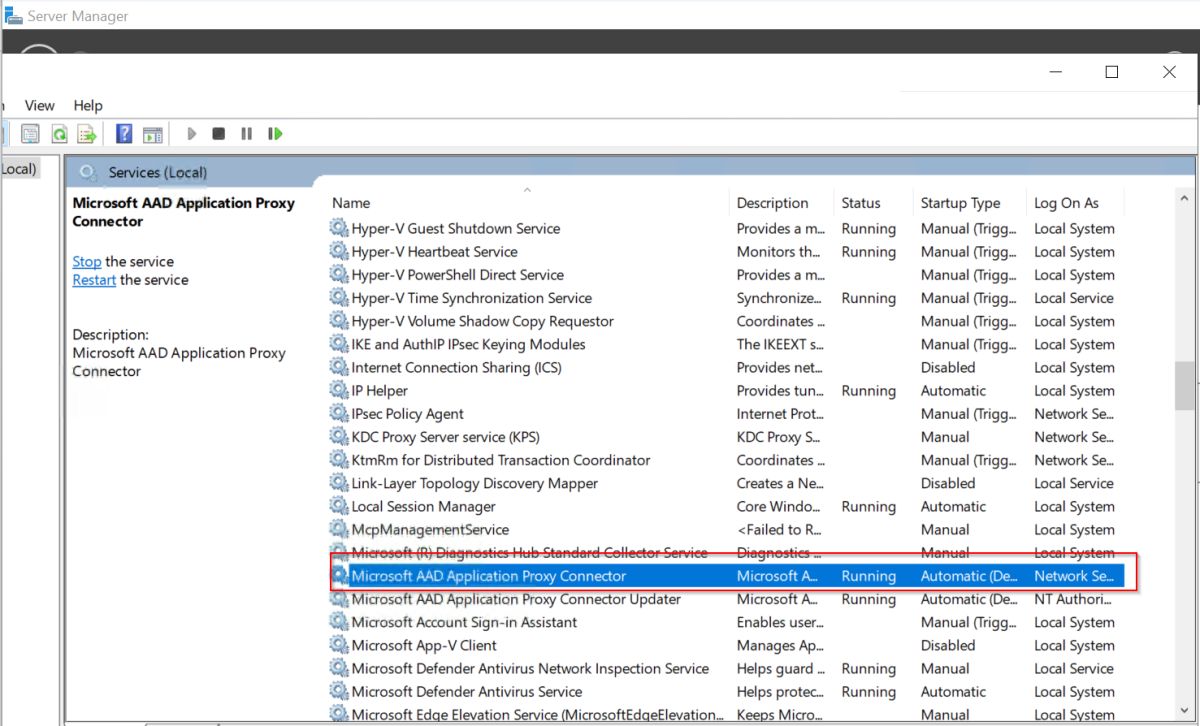Click Disabled startup type of Internet Connection Sharing
The height and width of the screenshot is (726, 1200).
tap(948, 367)
